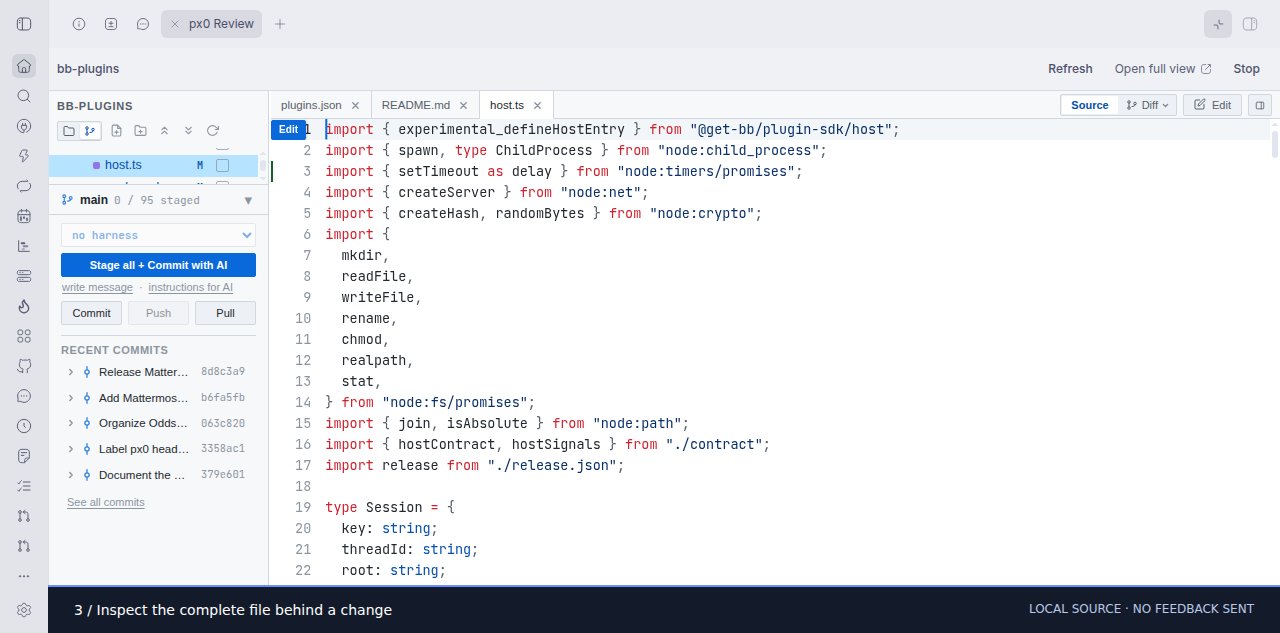1280x633 pixels.
Task: Click the info circle icon in top bar
Action: pyautogui.click(x=79, y=24)
